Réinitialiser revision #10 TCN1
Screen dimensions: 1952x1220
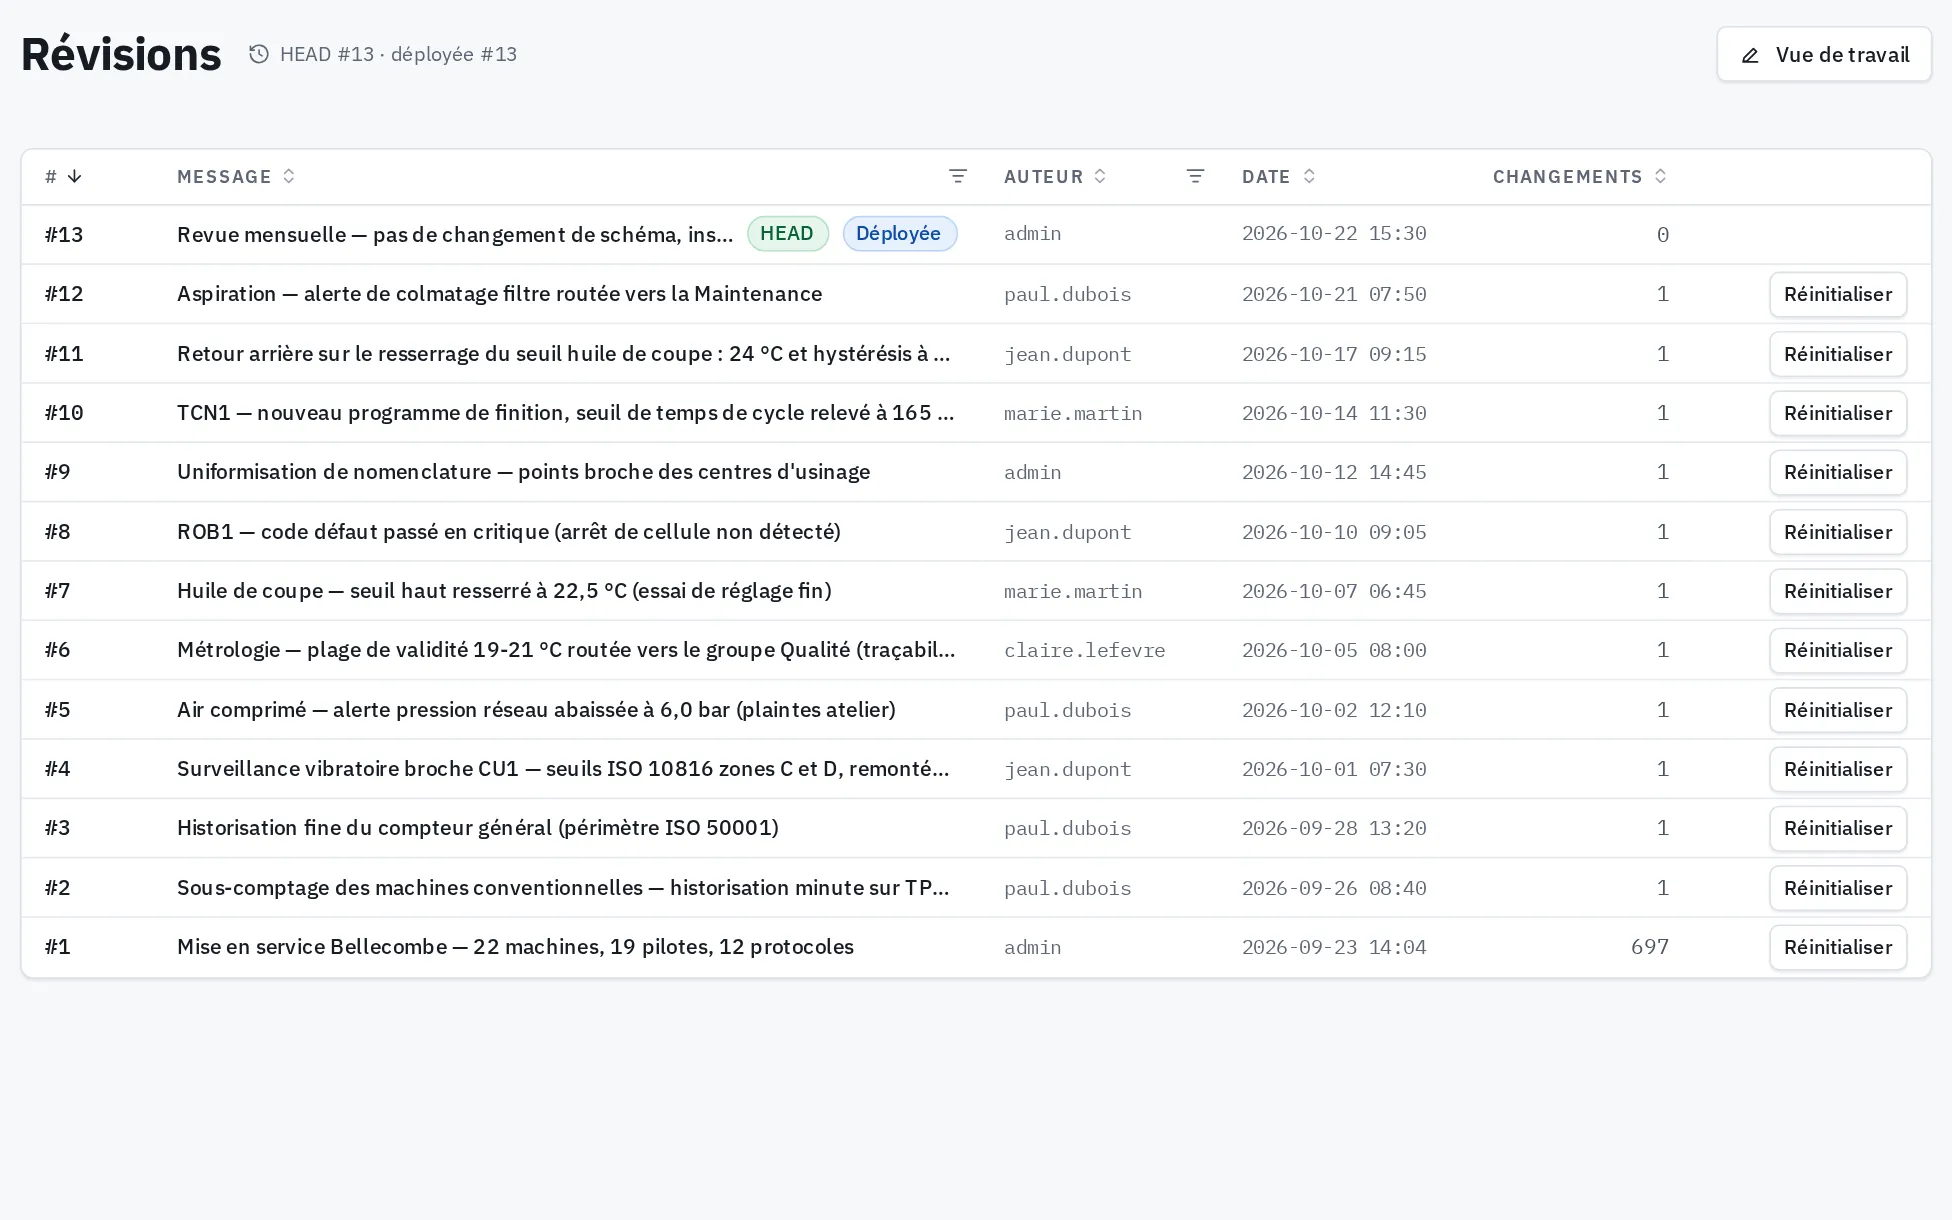pyautogui.click(x=1838, y=413)
